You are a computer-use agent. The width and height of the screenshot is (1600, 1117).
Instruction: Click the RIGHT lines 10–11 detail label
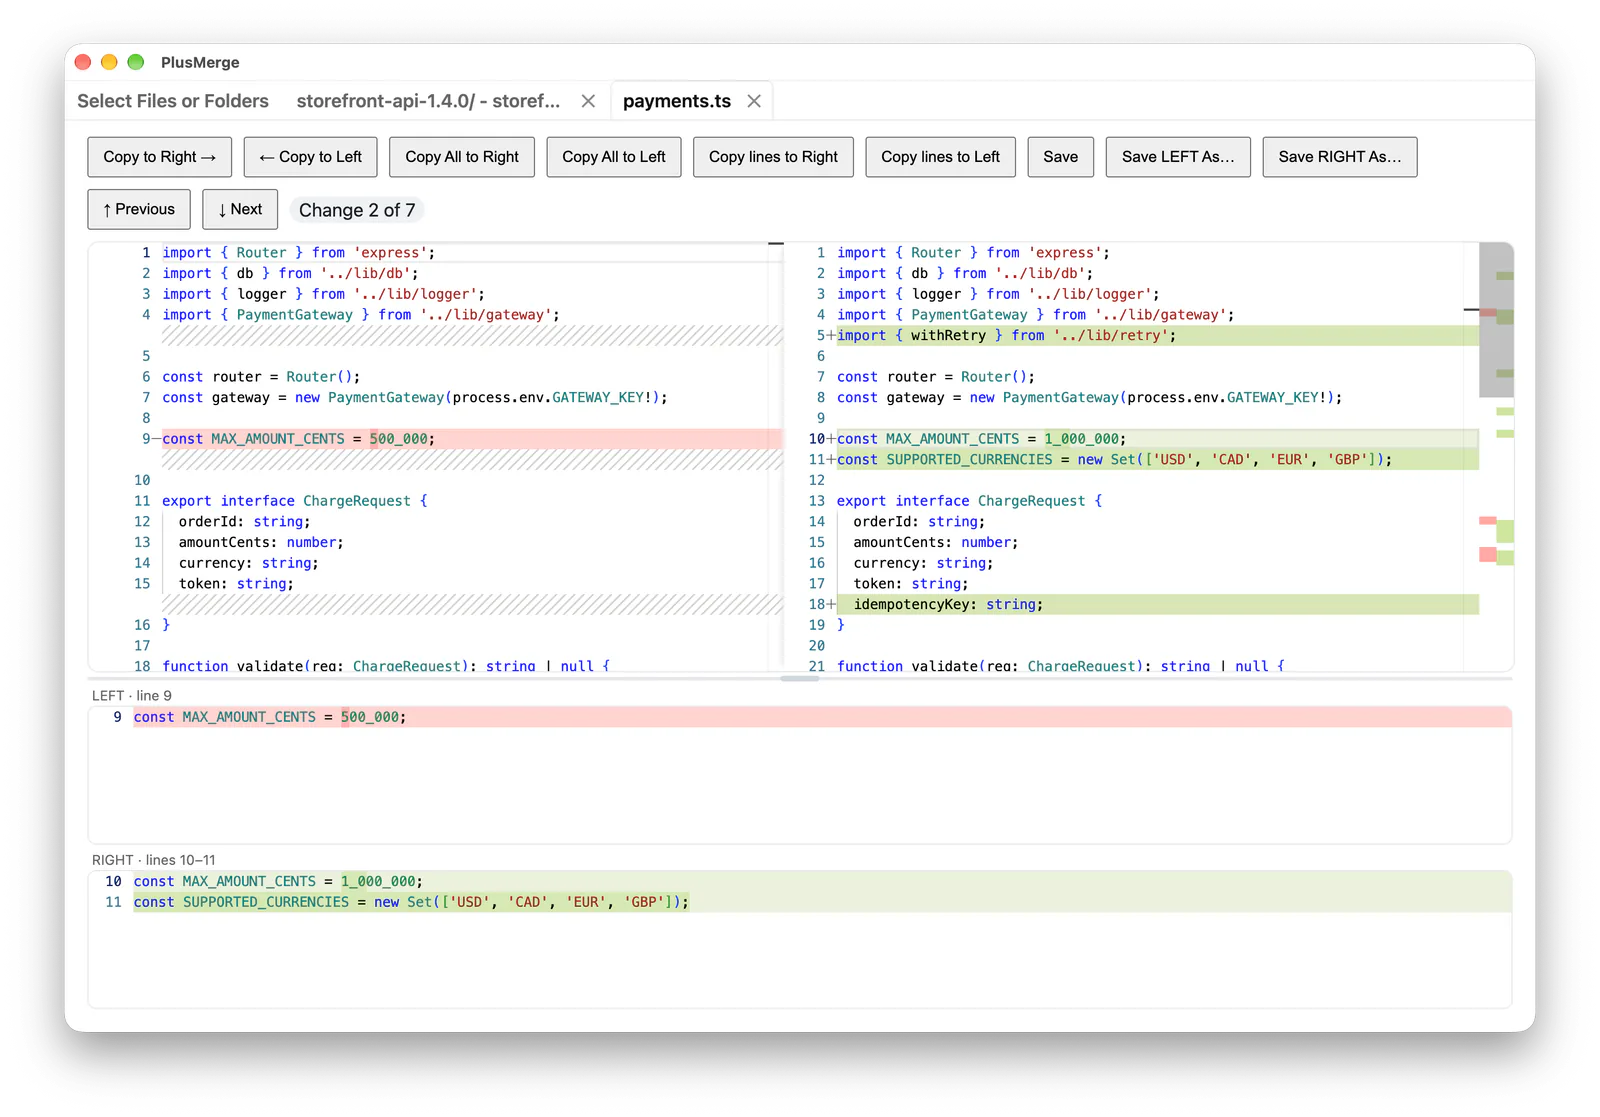point(154,860)
